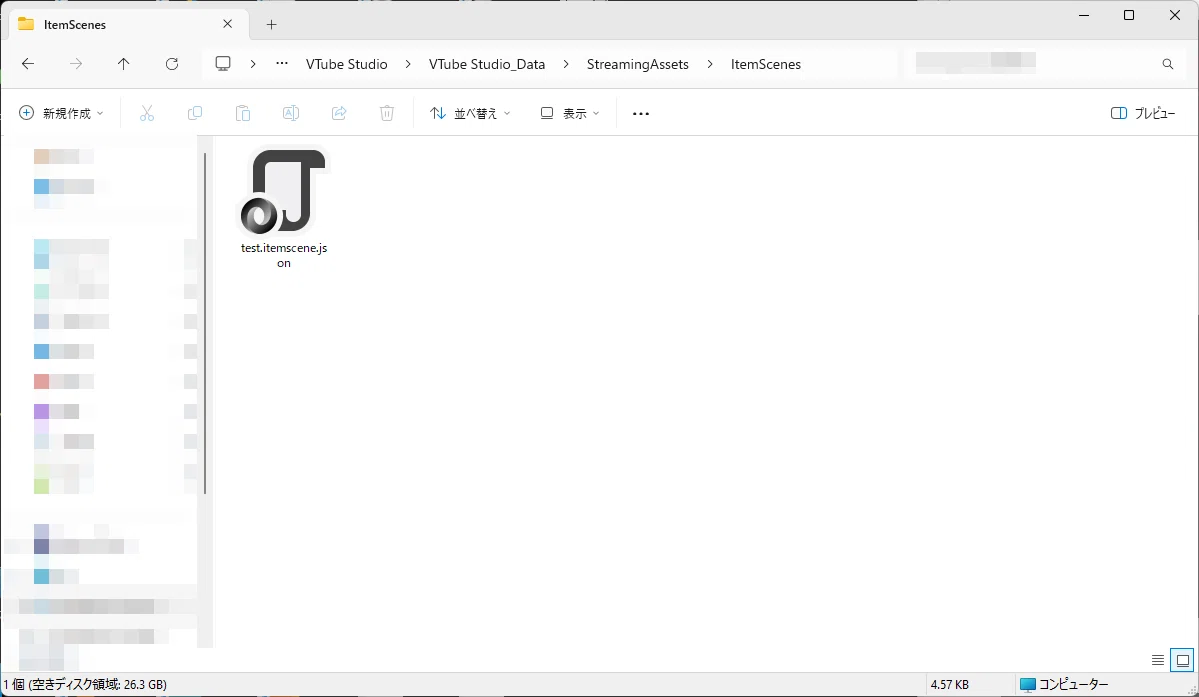Open the 新規作成 dropdown

click(61, 113)
